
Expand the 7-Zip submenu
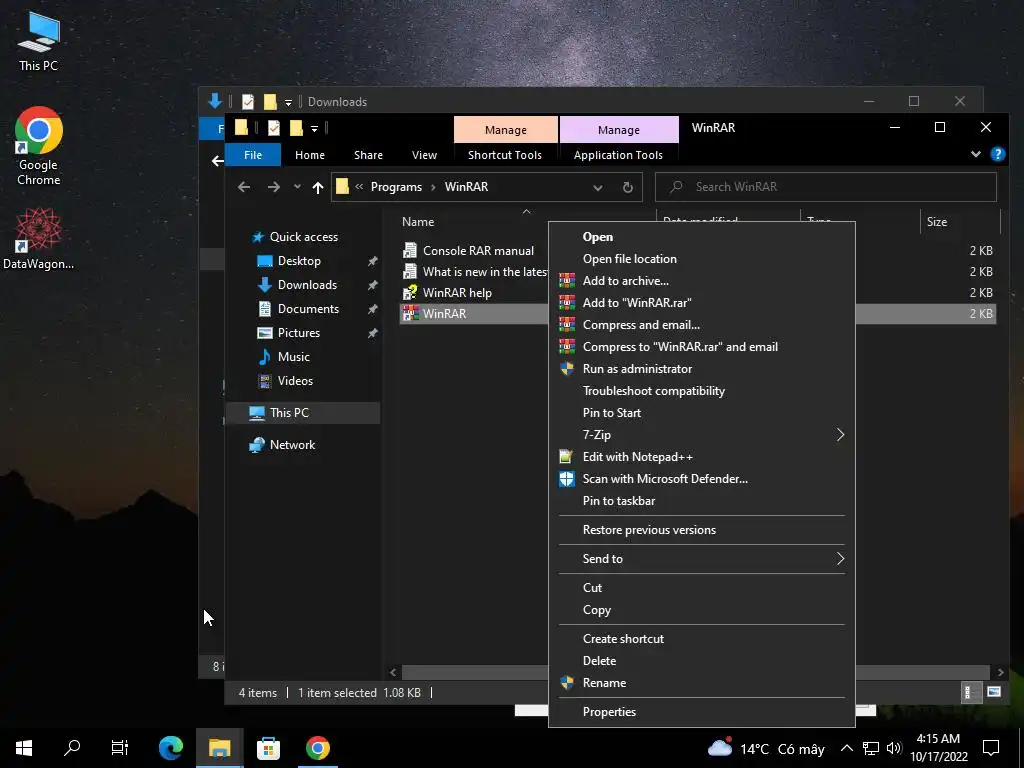pos(840,435)
